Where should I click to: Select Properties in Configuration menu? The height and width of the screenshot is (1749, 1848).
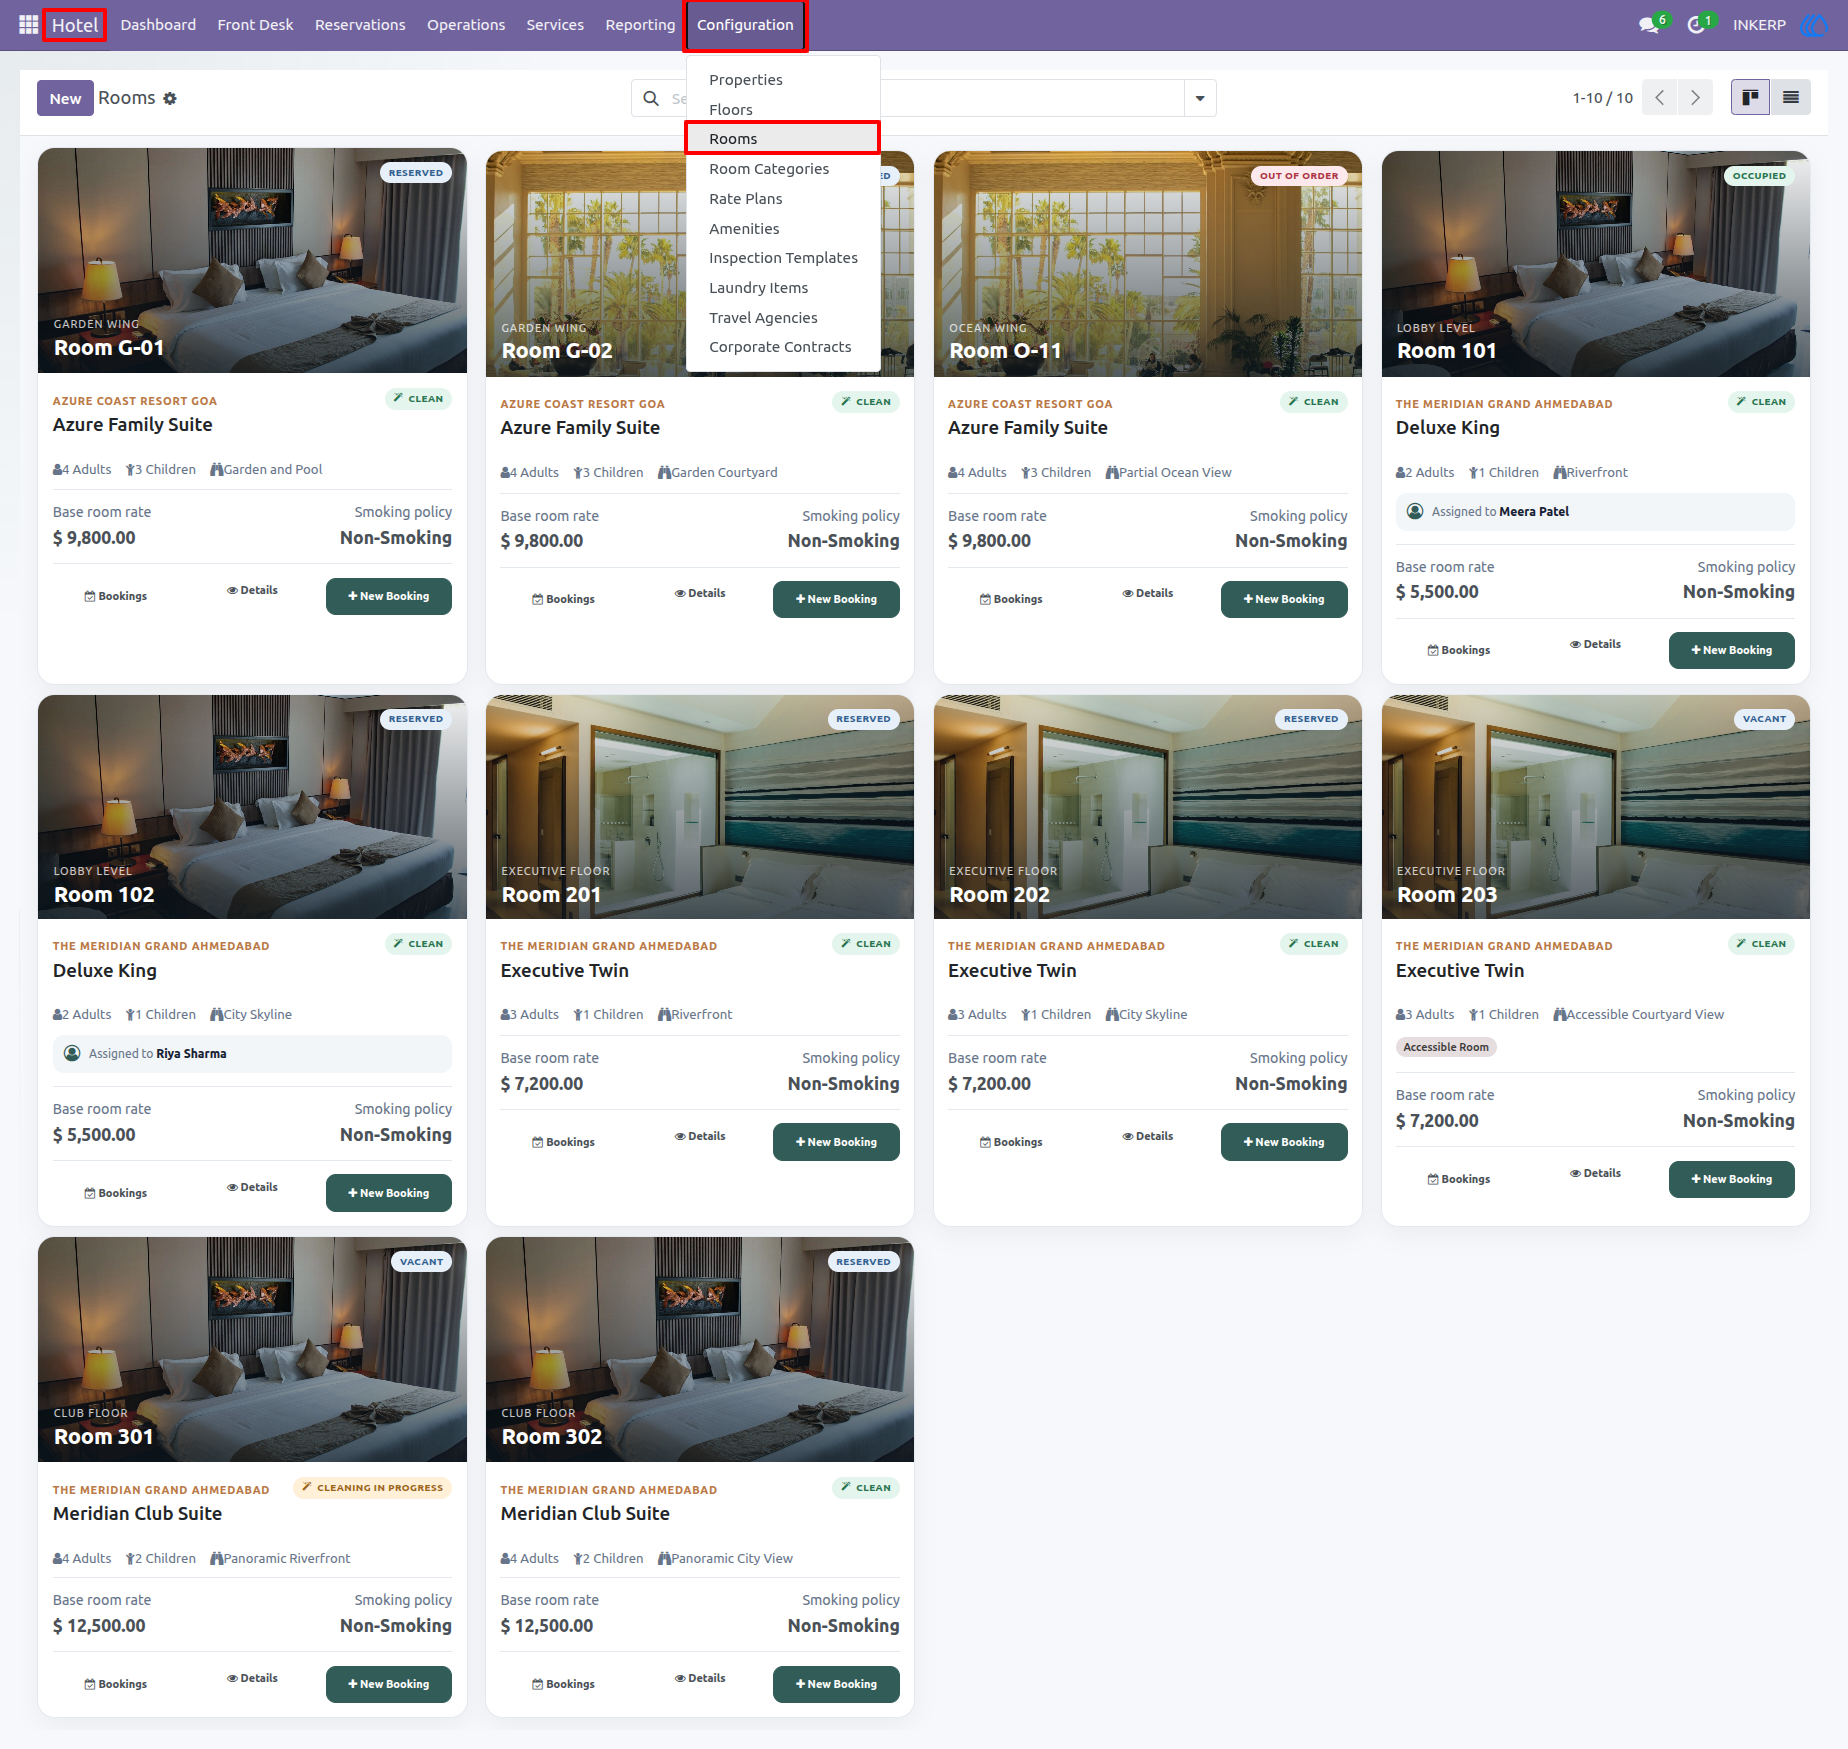click(783, 80)
